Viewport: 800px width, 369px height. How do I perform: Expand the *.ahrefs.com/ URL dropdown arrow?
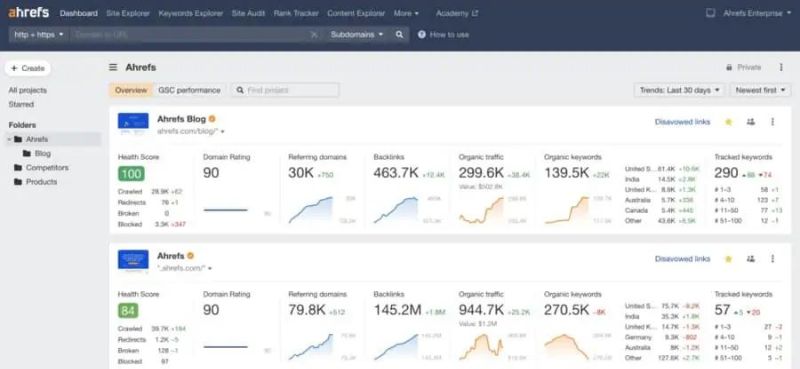(x=210, y=268)
